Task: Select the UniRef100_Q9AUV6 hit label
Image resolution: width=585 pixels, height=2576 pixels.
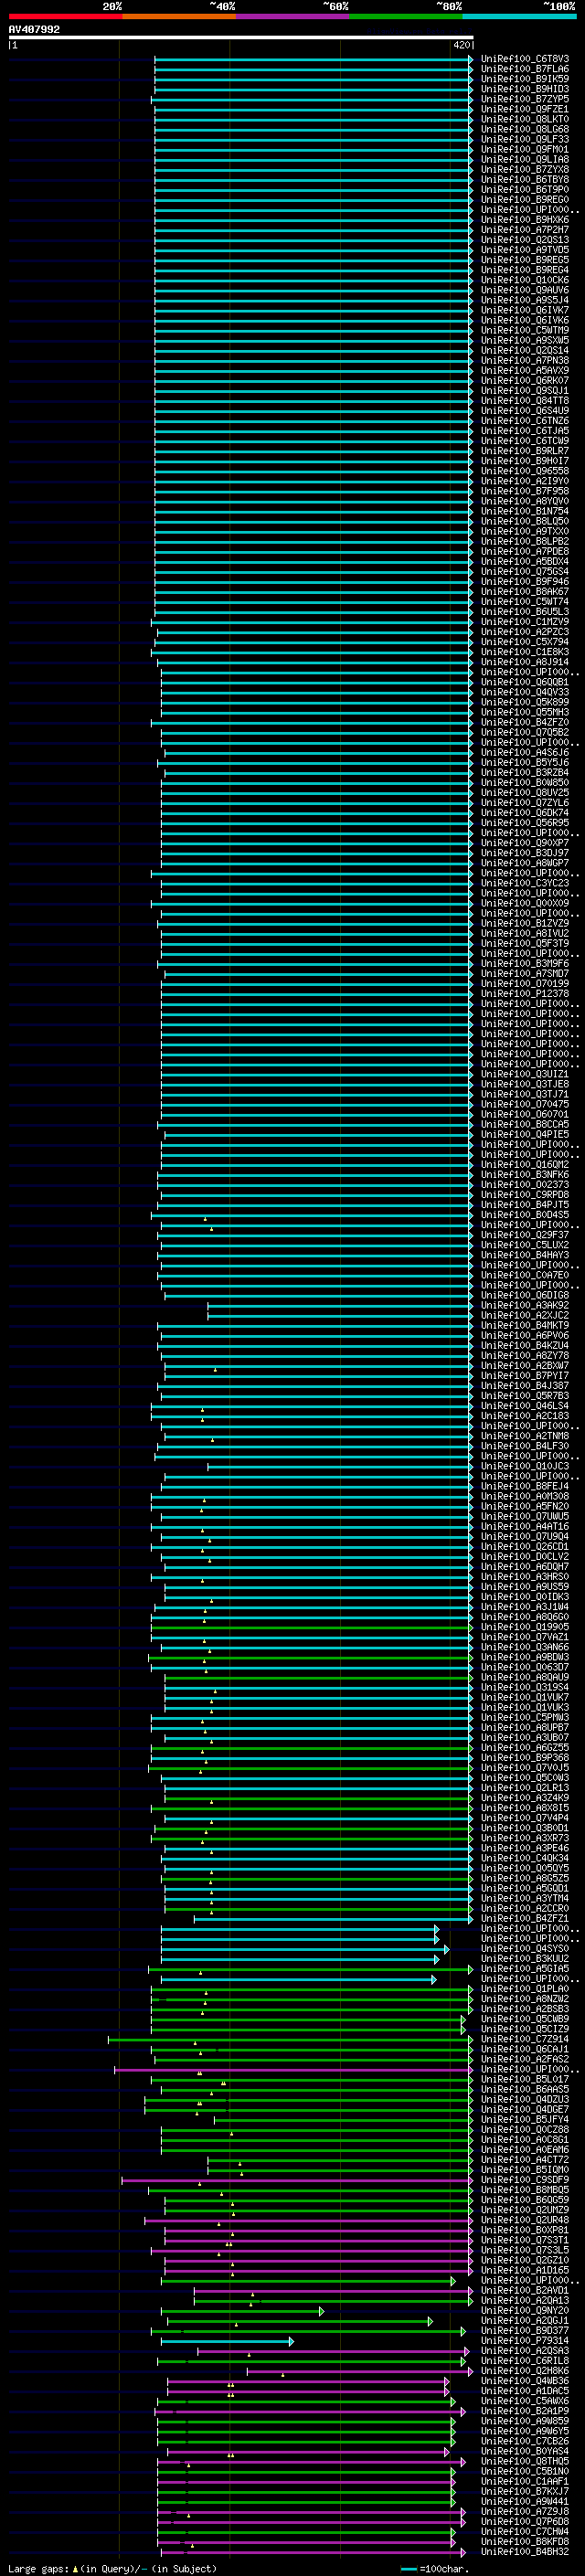Action: point(525,290)
